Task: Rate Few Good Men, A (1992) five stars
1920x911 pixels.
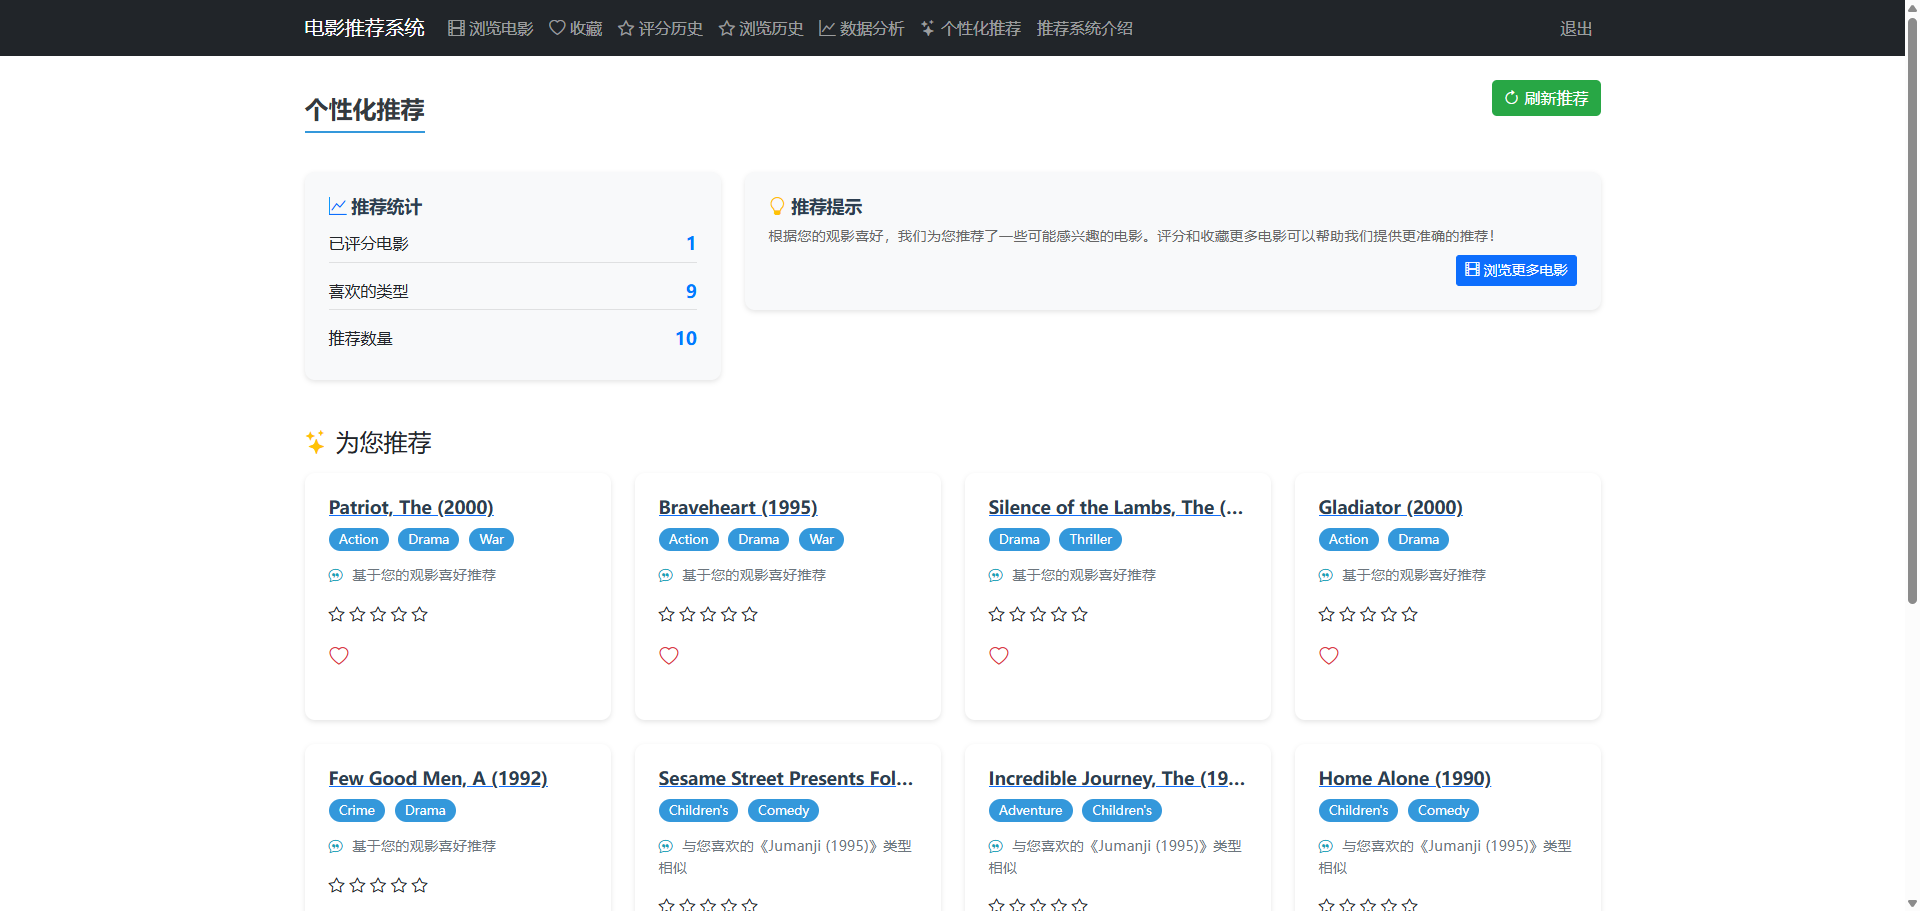Action: pyautogui.click(x=420, y=885)
